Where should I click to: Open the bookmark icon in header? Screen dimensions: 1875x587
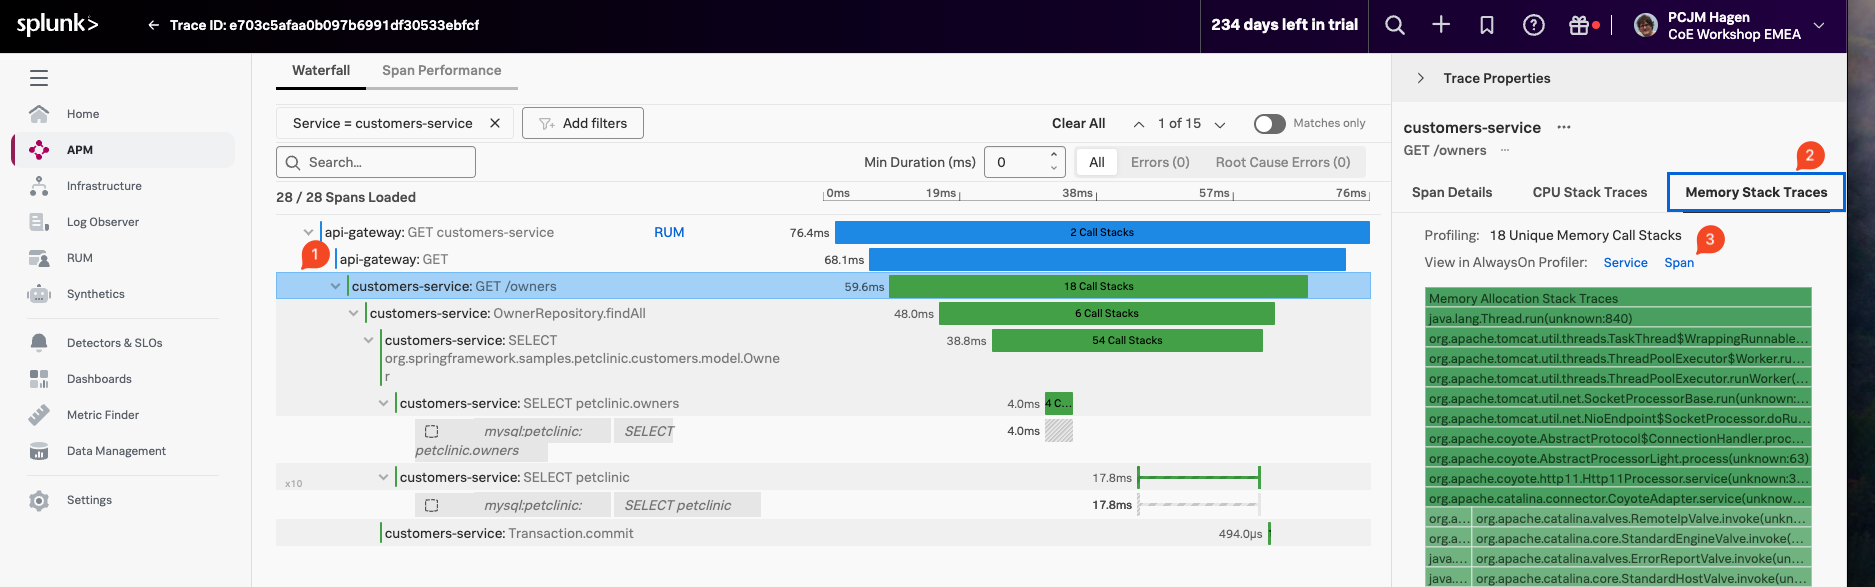pyautogui.click(x=1487, y=26)
